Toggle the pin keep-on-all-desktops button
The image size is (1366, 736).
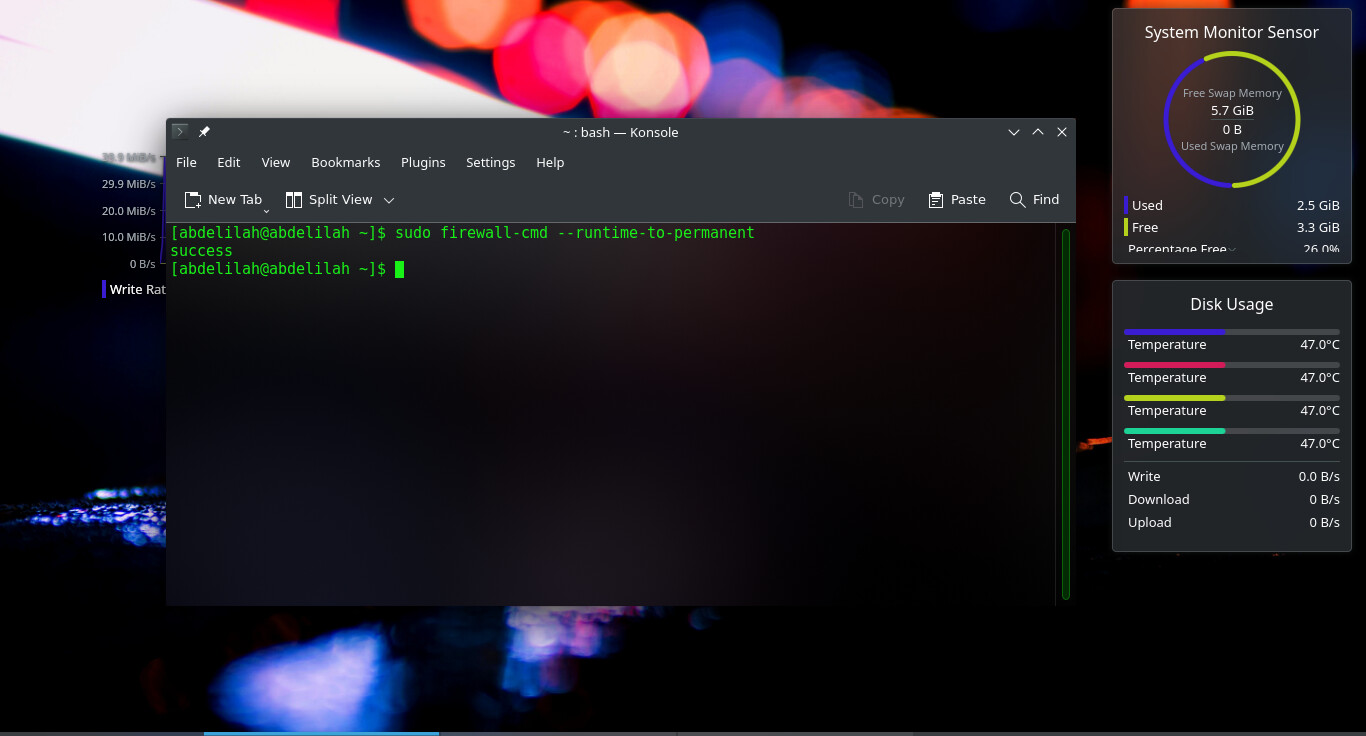[204, 132]
